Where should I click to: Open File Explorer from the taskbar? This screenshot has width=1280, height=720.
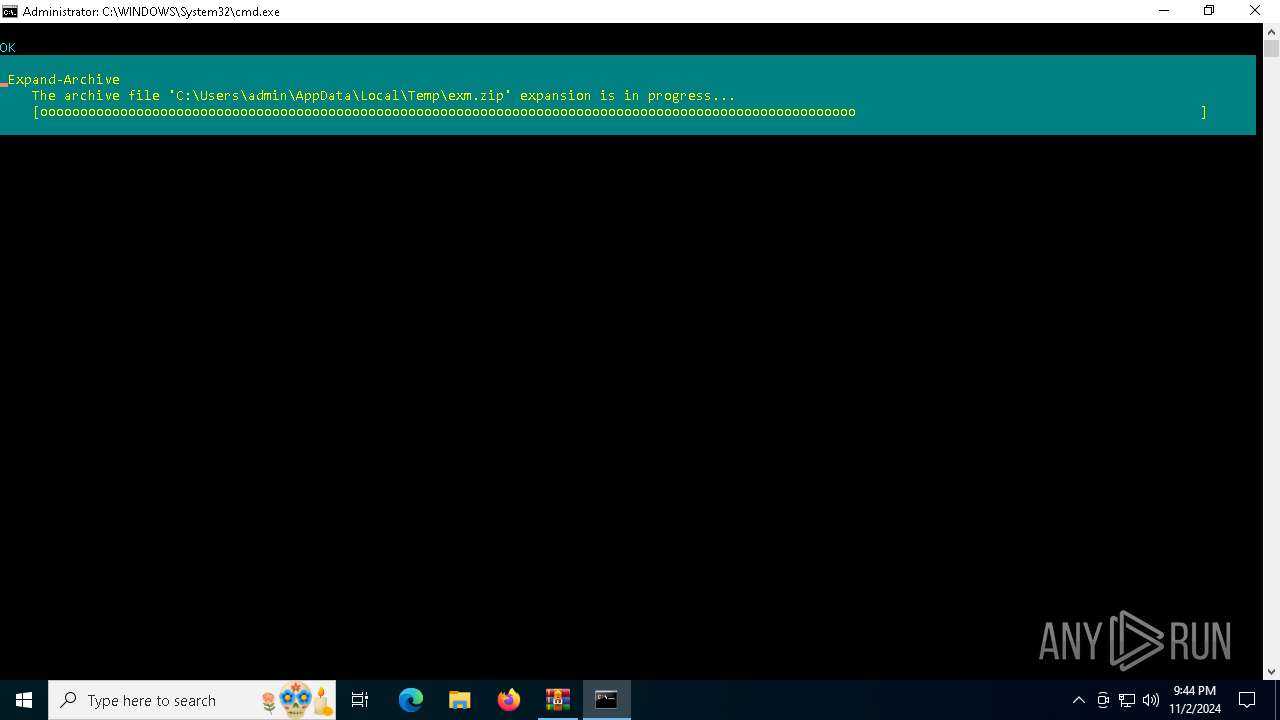460,700
